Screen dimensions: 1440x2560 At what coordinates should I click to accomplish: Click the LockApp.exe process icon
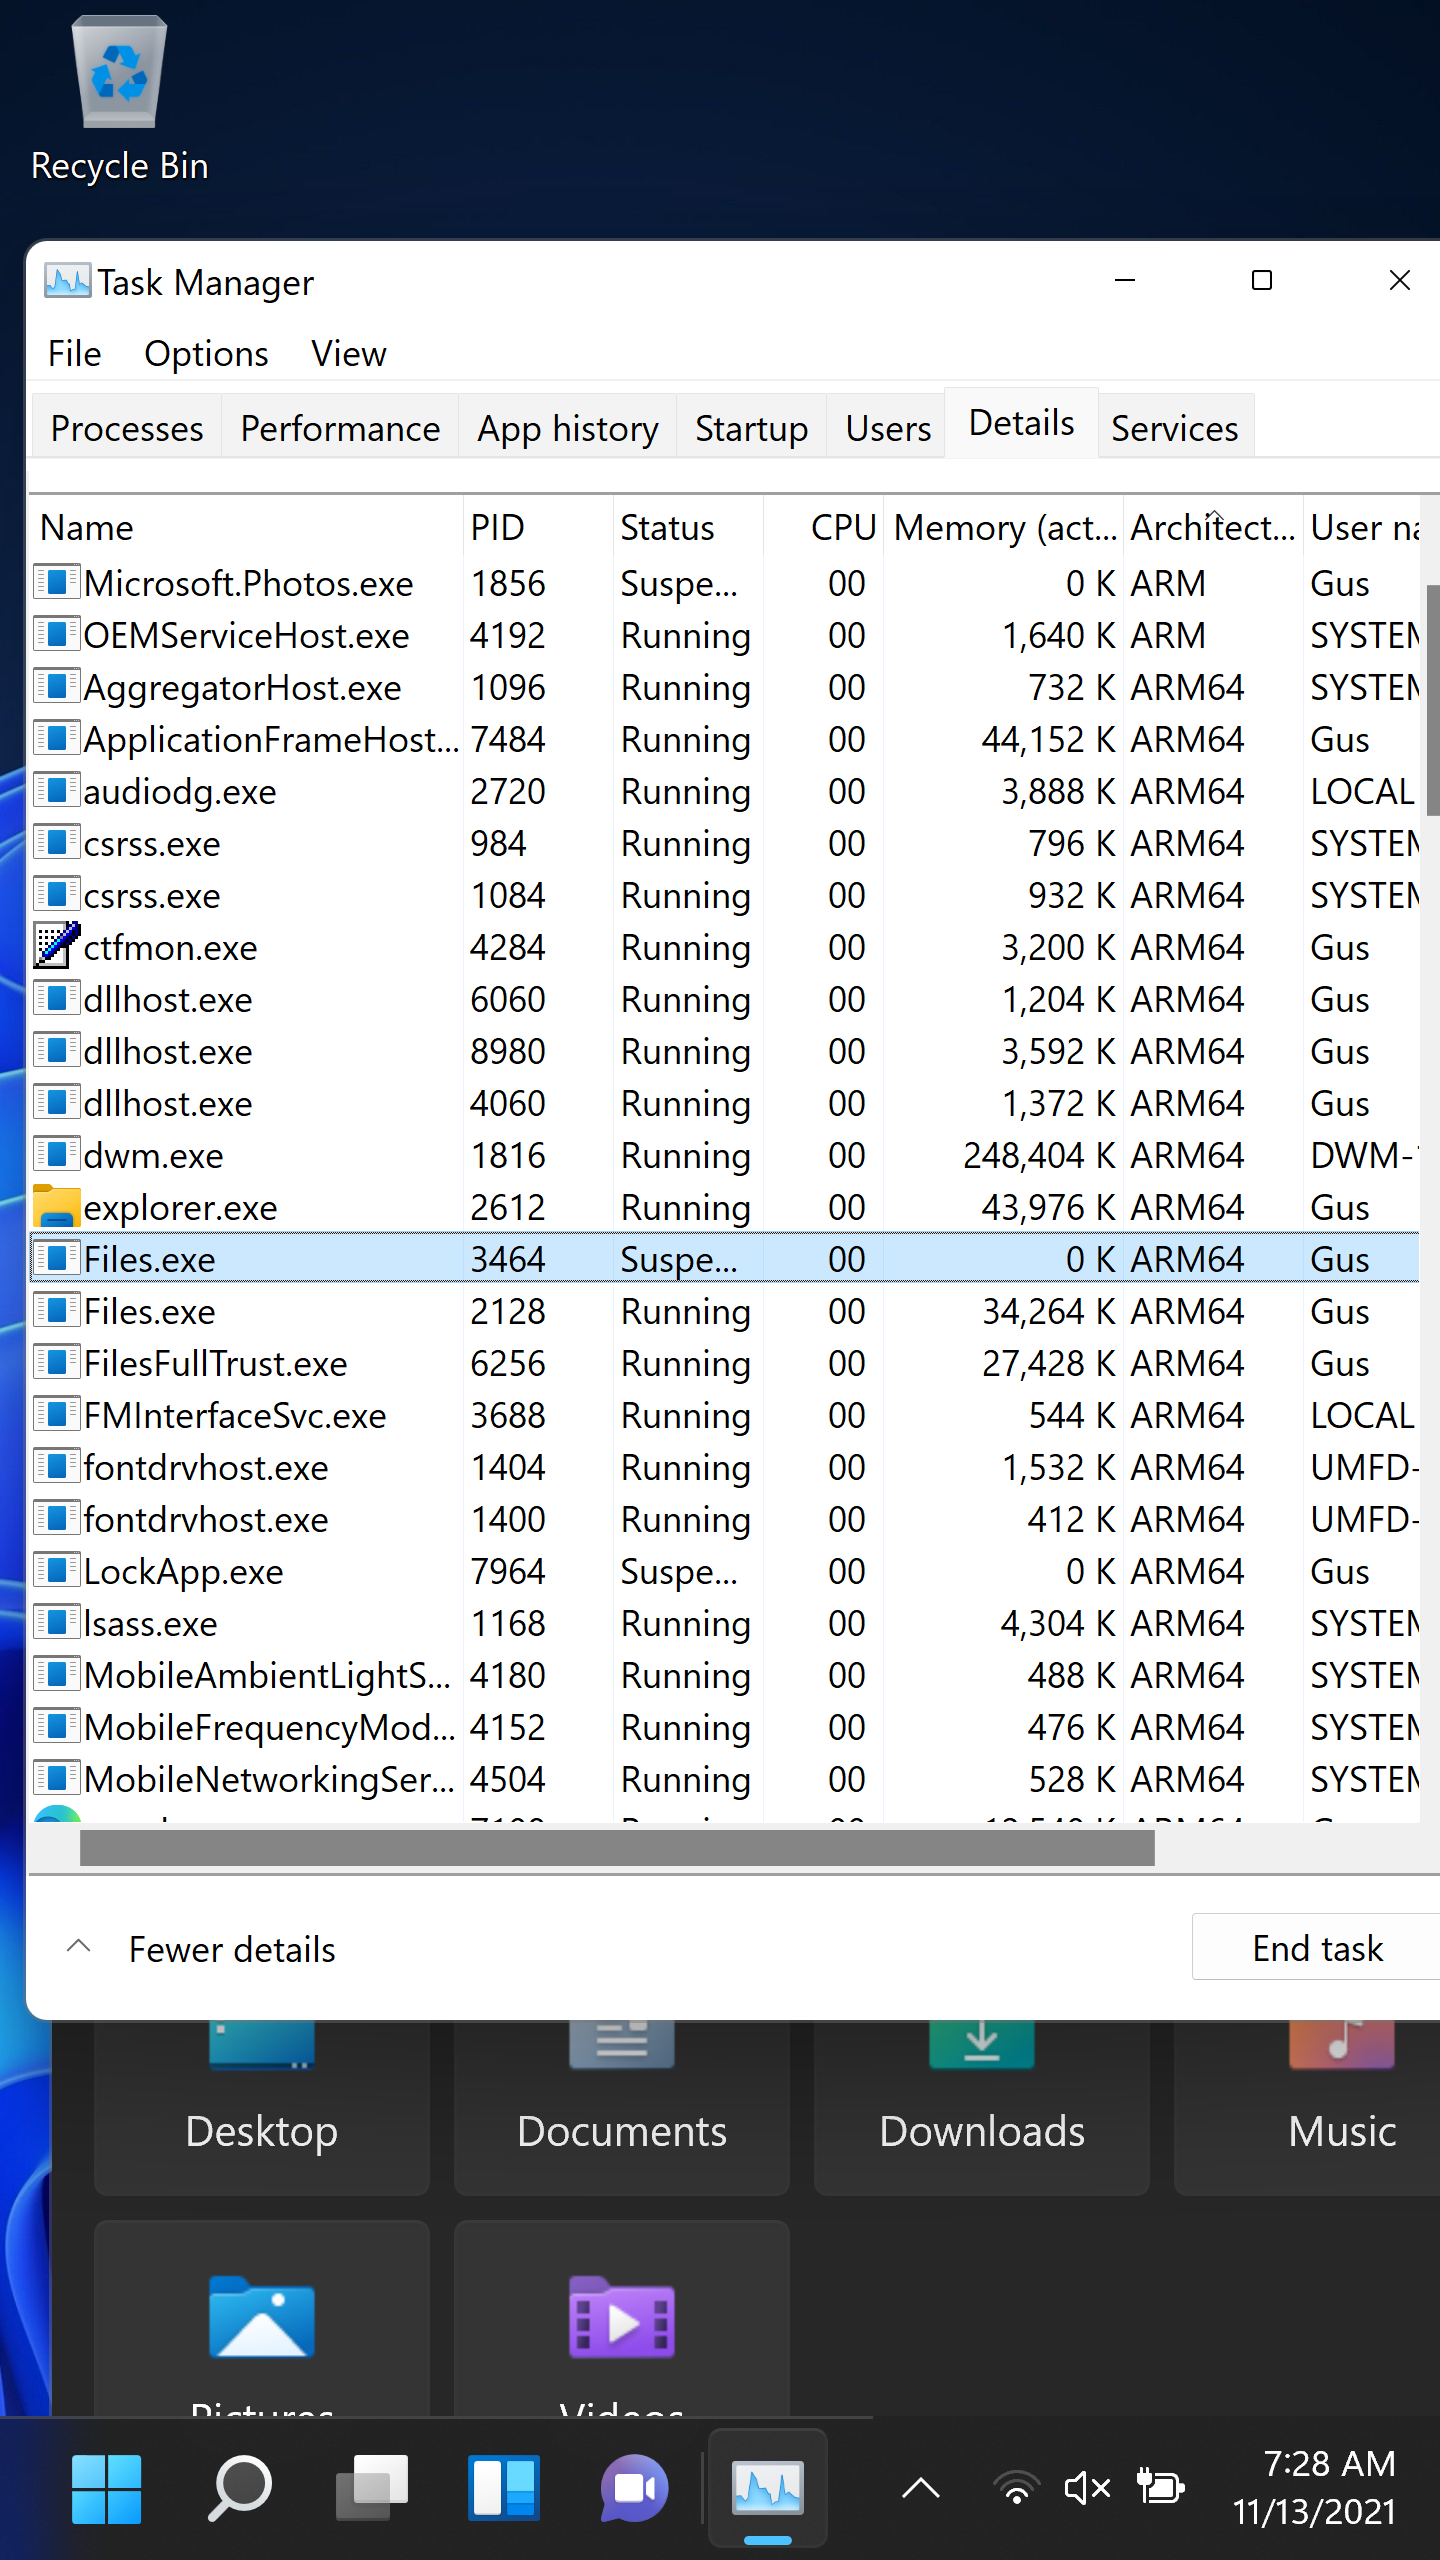56,1570
